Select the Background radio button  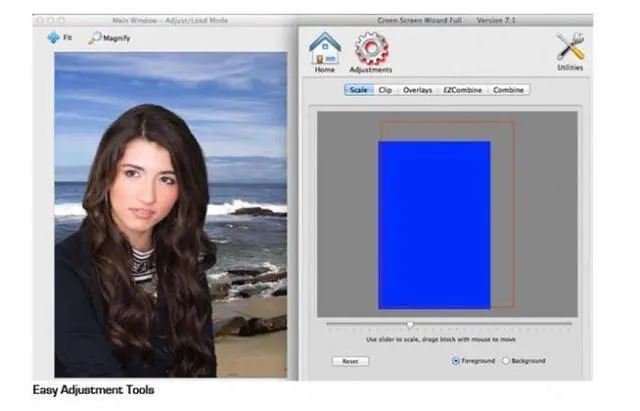506,361
